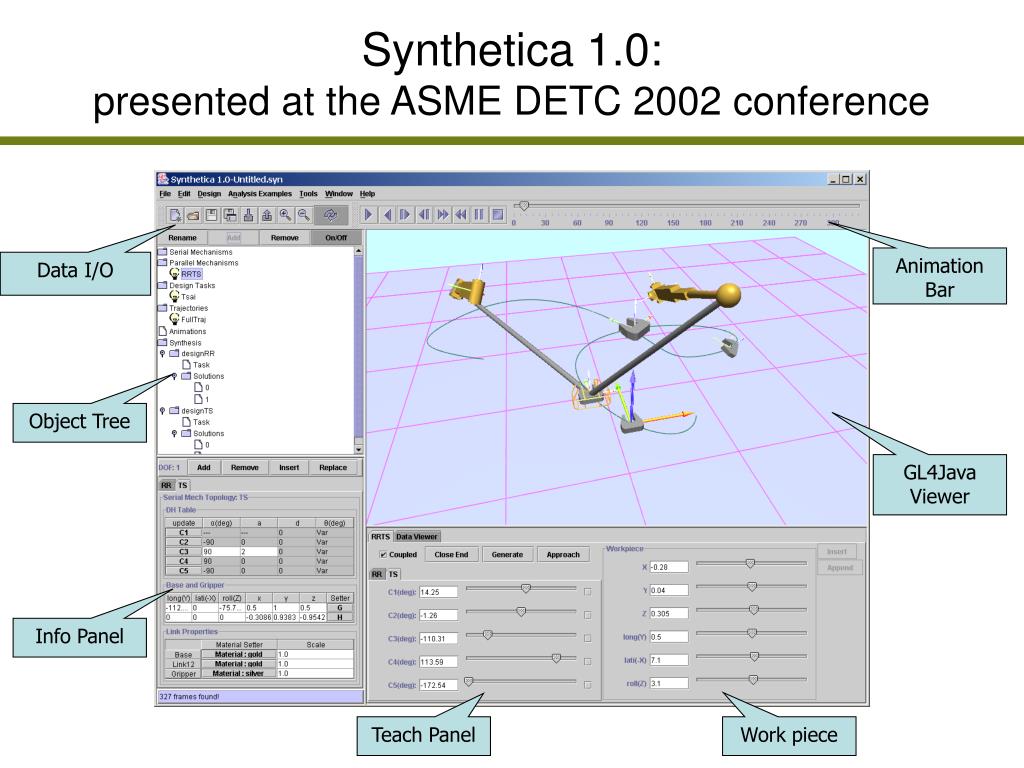Switch to the Data Viewer tab

[417, 537]
